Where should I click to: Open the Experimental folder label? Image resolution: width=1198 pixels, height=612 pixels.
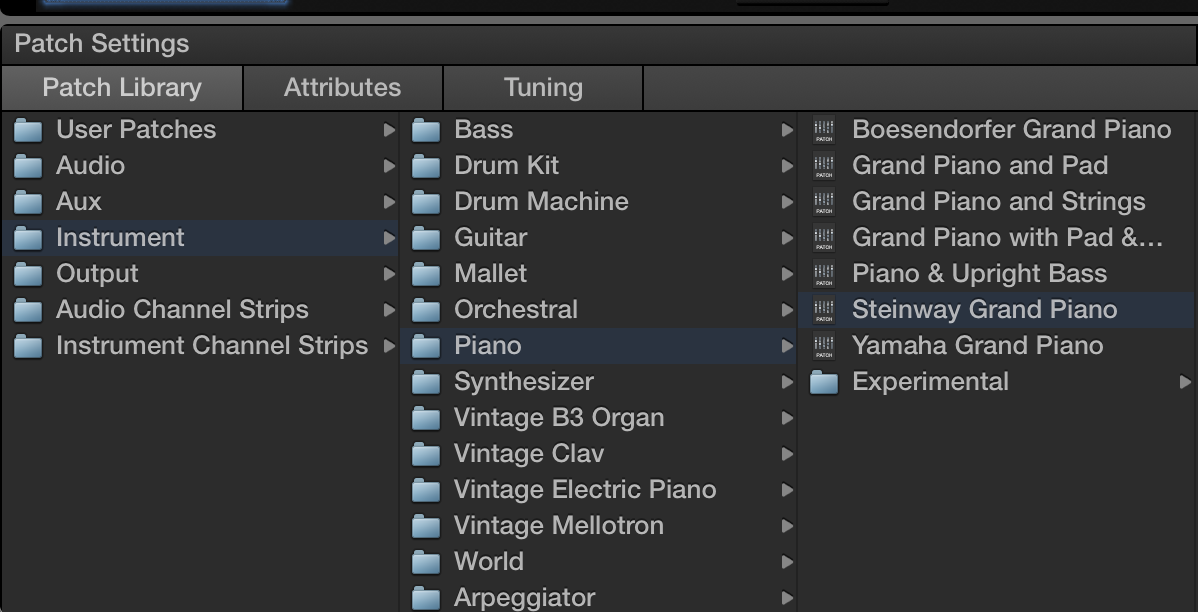[x=931, y=382]
